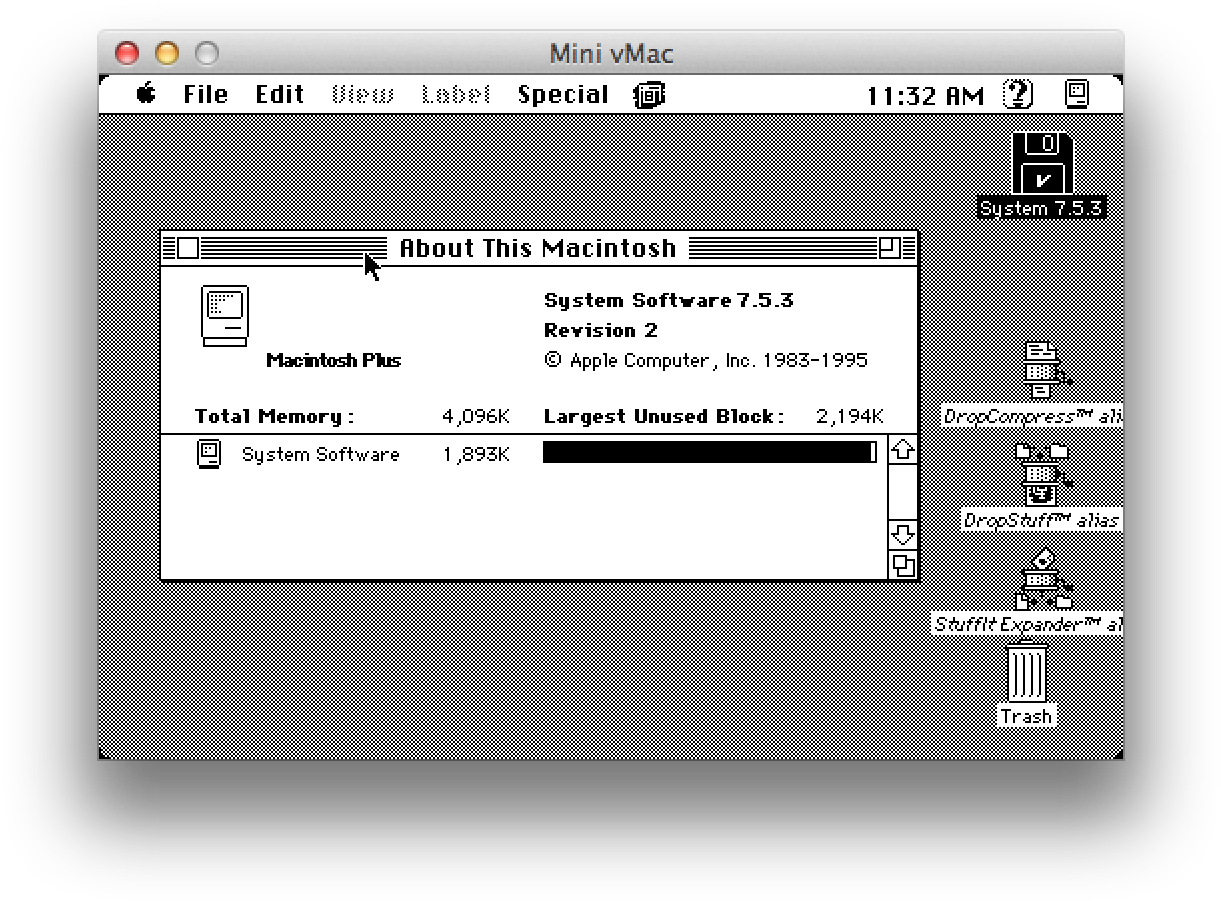The height and width of the screenshot is (901, 1221).
Task: Click the DropCompress alias label
Action: coord(1032,416)
